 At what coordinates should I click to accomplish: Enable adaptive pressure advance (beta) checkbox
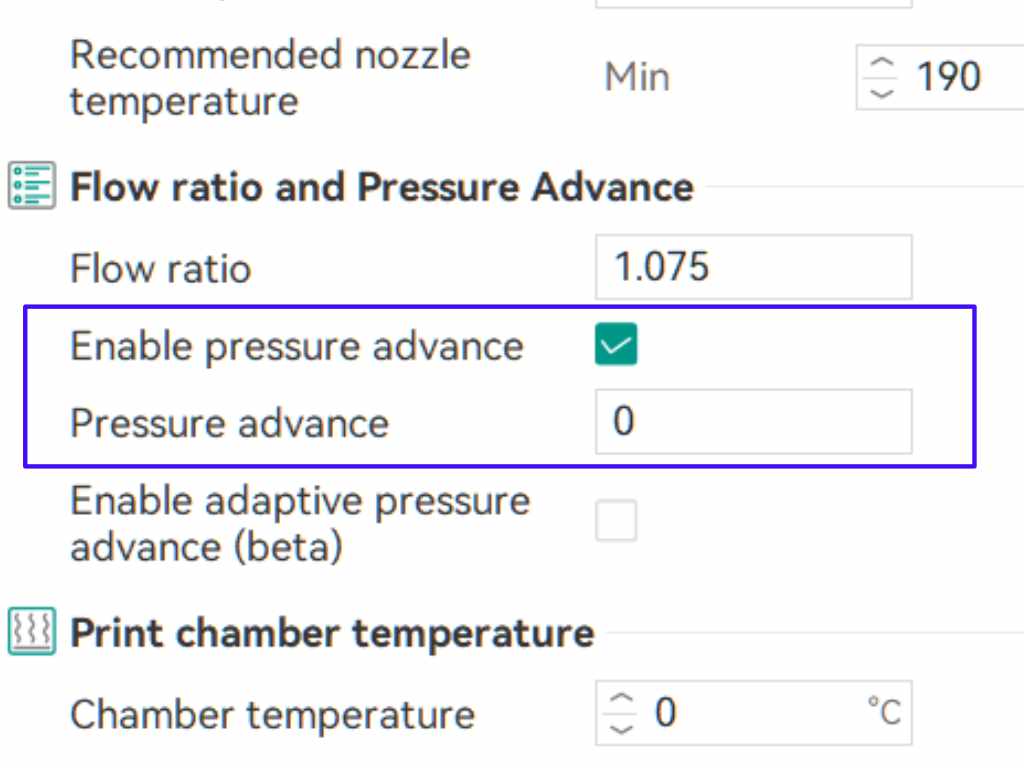(x=616, y=521)
